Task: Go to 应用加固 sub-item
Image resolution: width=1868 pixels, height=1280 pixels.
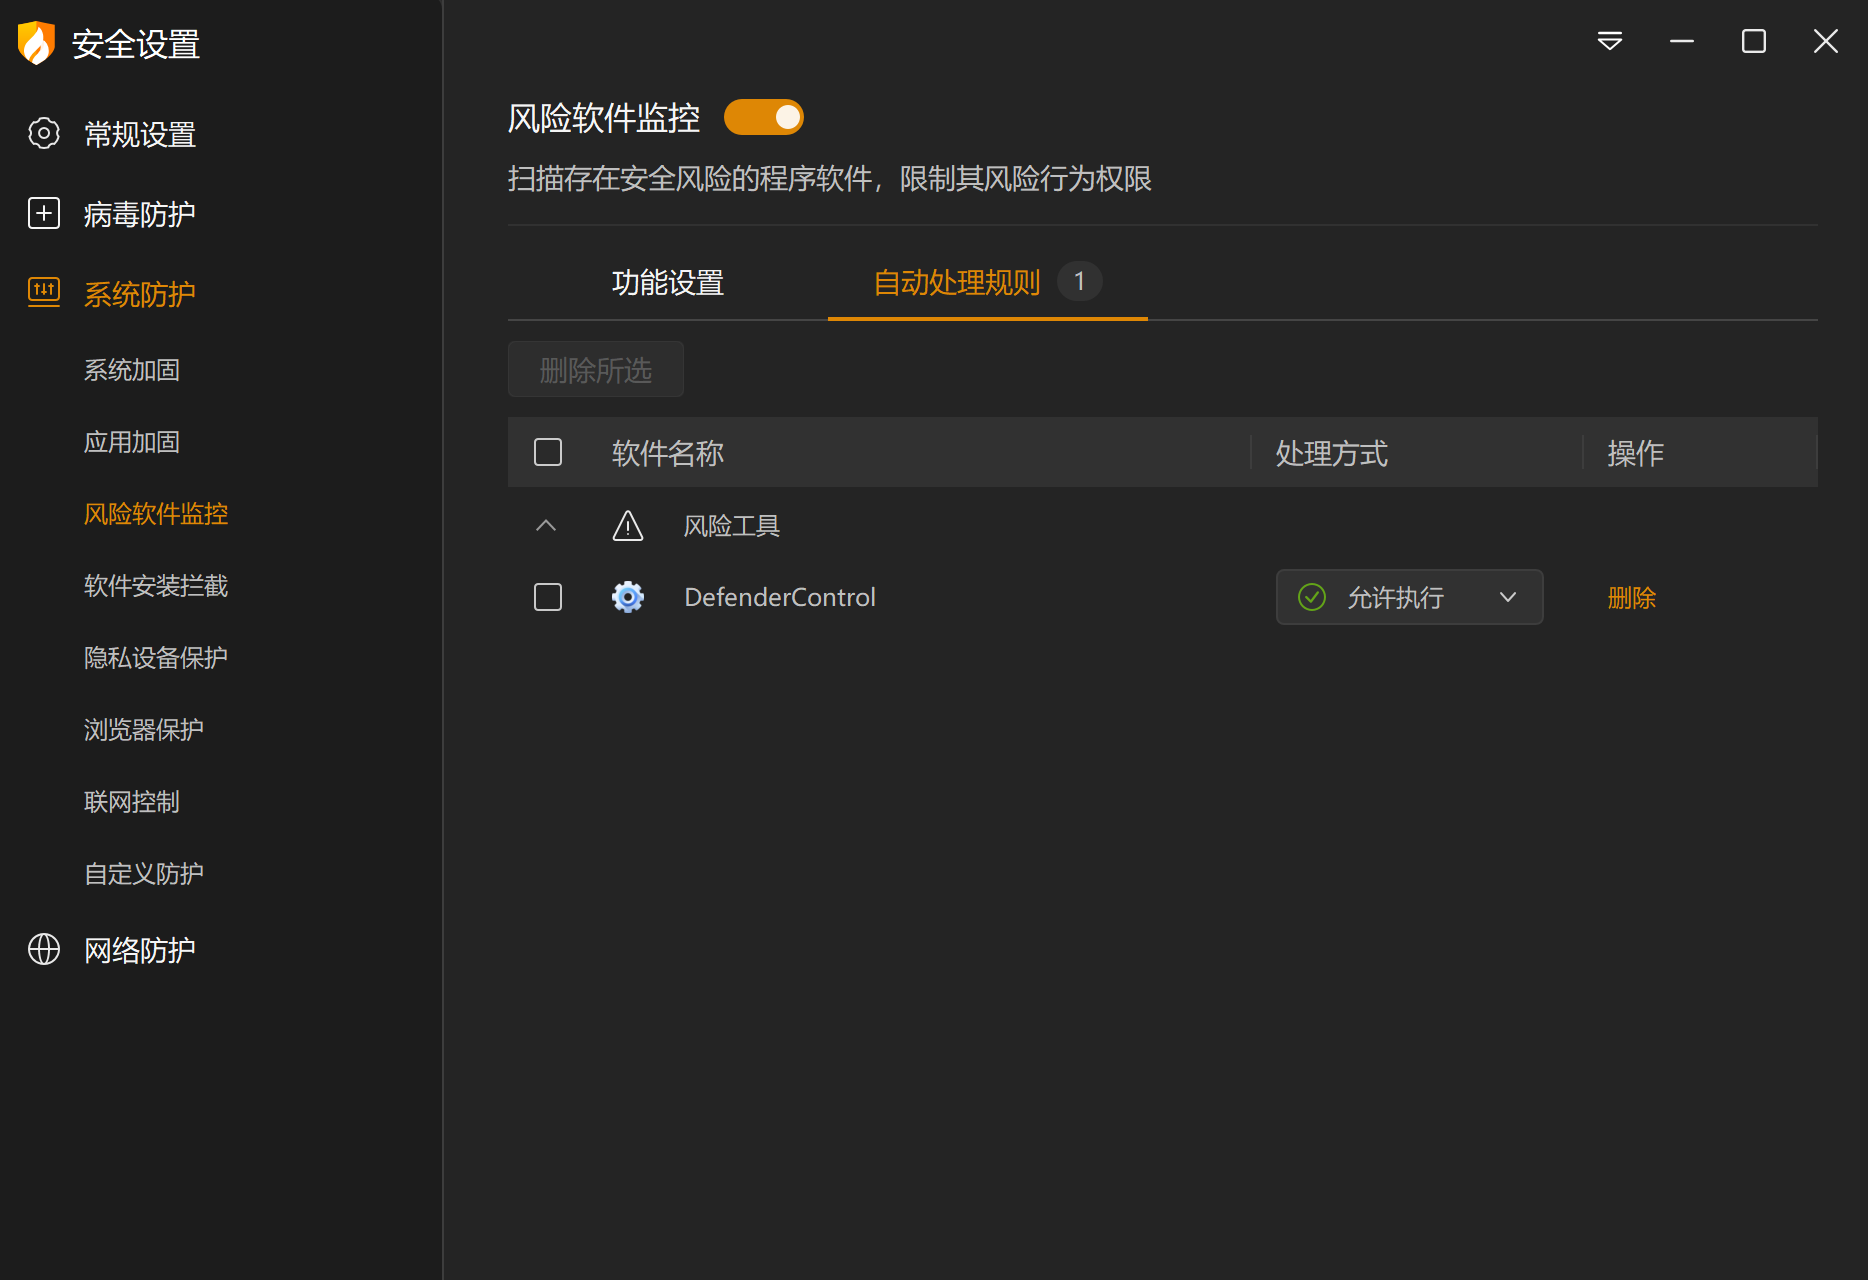Action: point(132,442)
